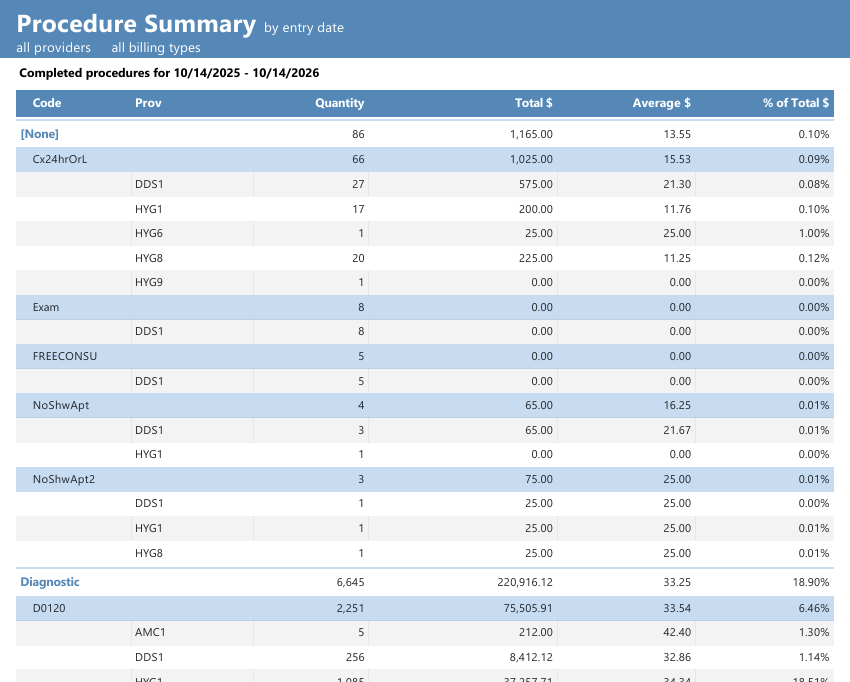
Task: Open the [None] category group
Action: click(x=40, y=134)
